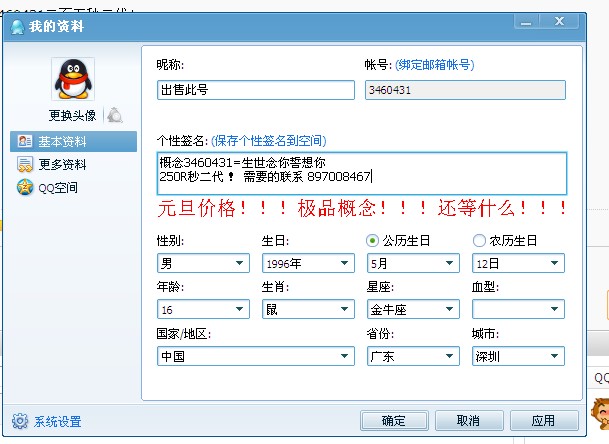This screenshot has height=444, width=609.
Task: Click the 确定 confirm button
Action: coord(394,421)
